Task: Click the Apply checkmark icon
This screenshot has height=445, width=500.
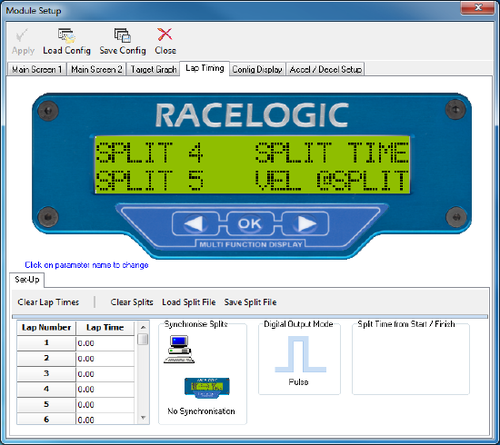Action: tap(22, 35)
